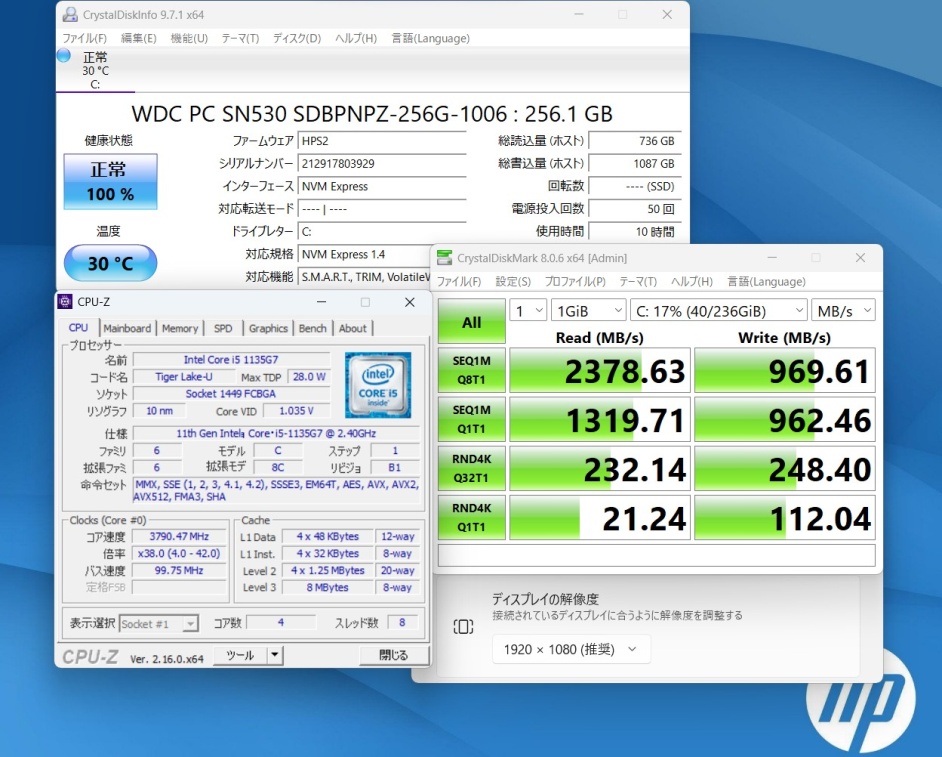Click the display resolution icon in Settings
The height and width of the screenshot is (757, 942).
pyautogui.click(x=463, y=627)
